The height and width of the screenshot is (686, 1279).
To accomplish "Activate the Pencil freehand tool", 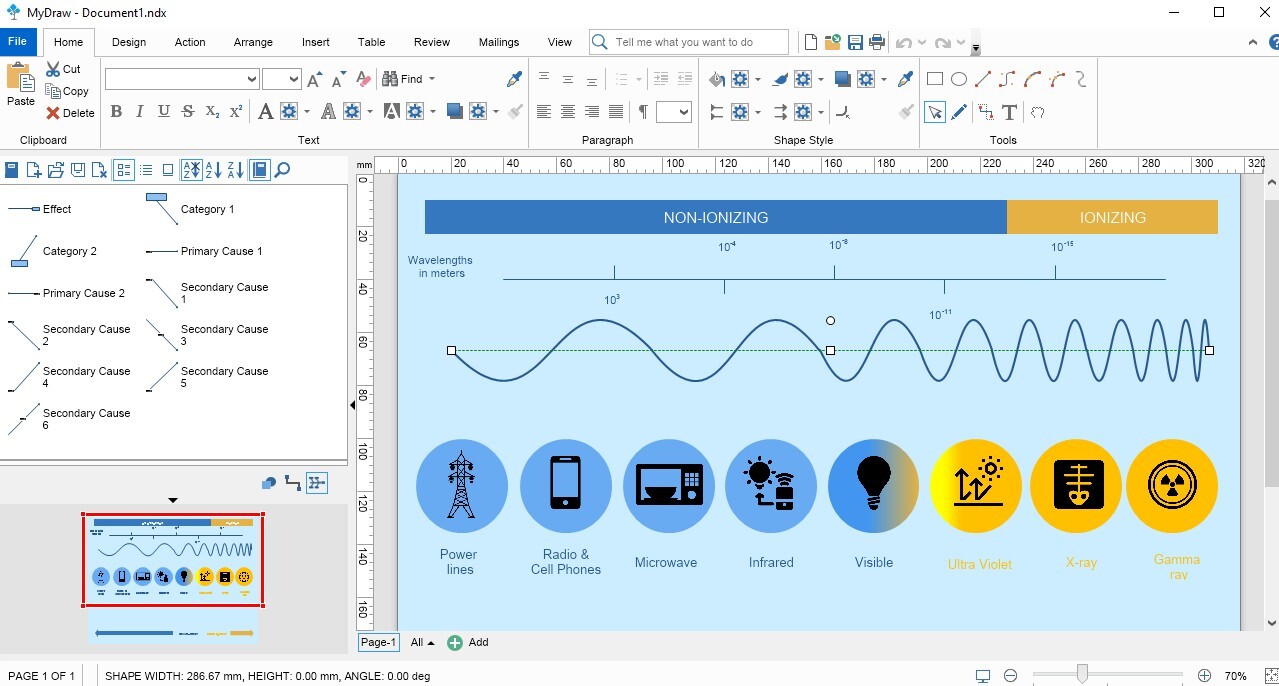I will pos(959,112).
